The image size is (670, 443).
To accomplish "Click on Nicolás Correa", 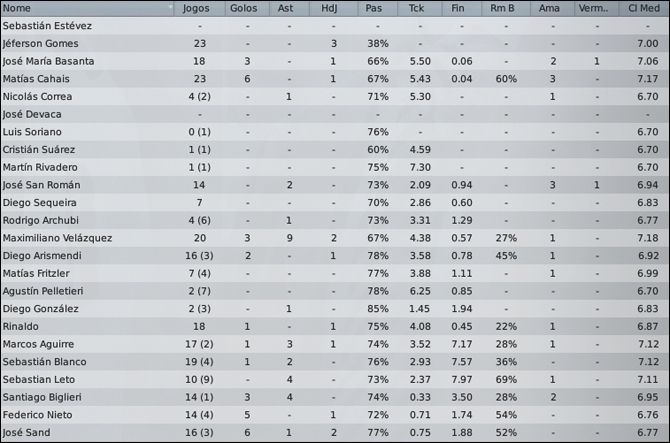I will tap(37, 97).
